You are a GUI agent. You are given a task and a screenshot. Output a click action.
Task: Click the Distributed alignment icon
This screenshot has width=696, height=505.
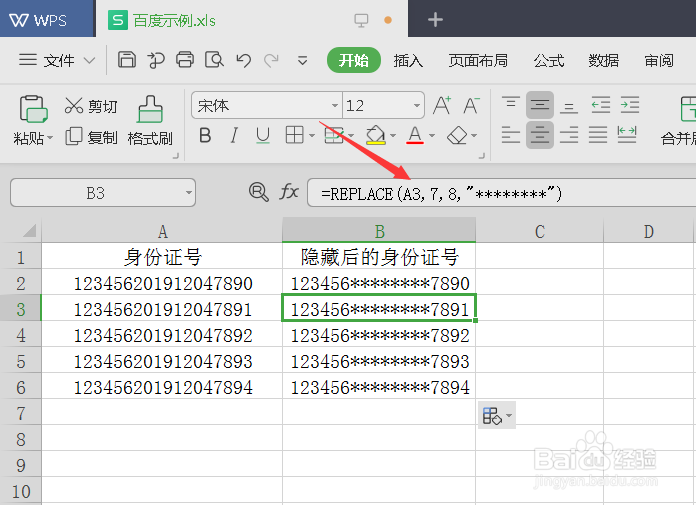[627, 135]
